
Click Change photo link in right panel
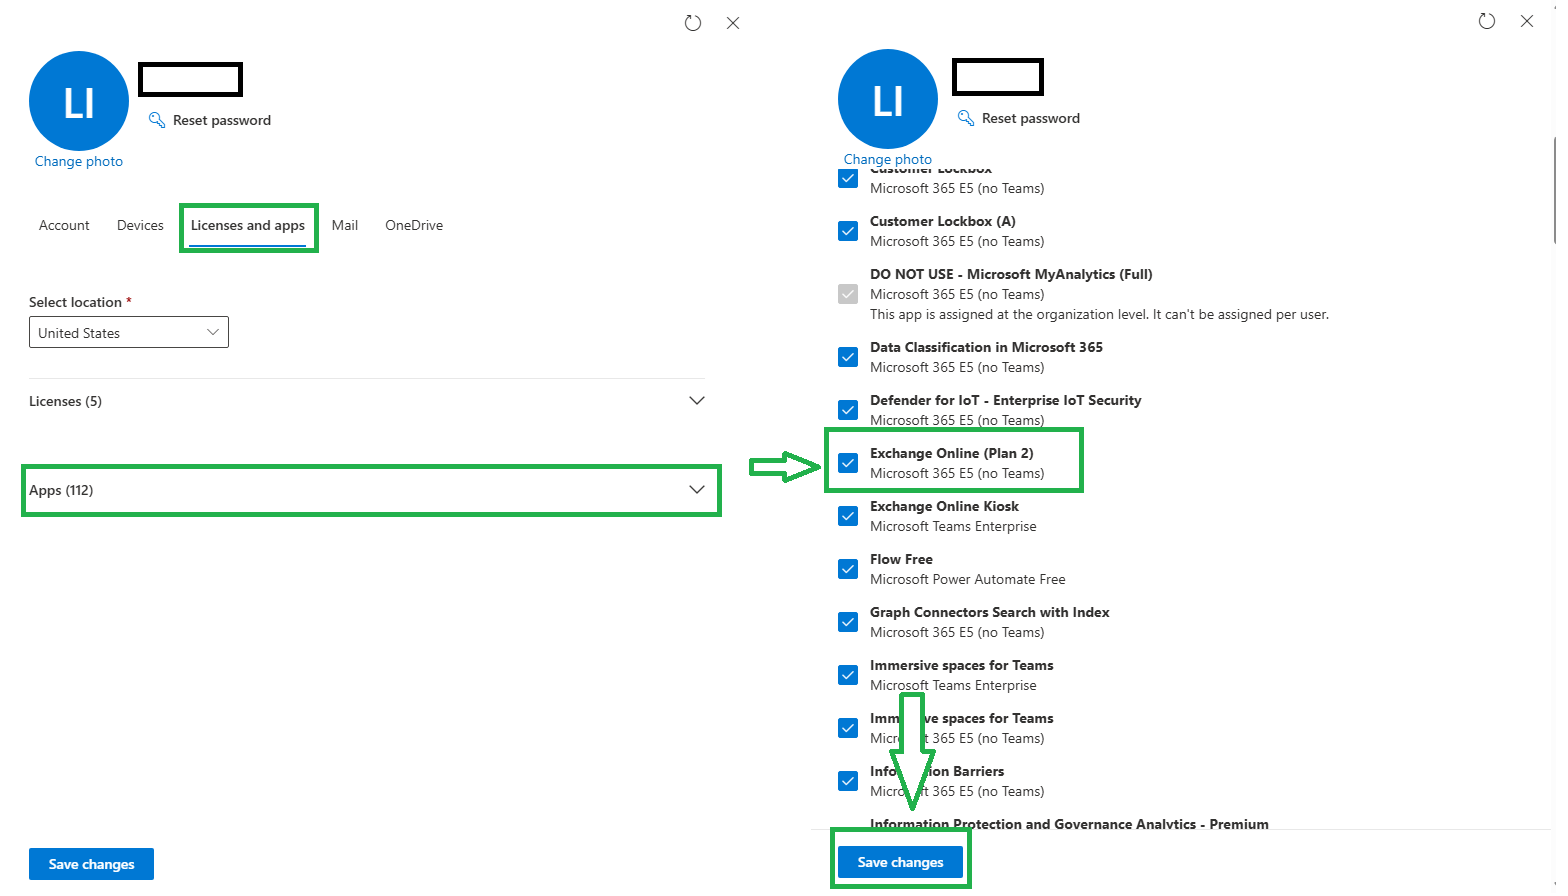(x=888, y=159)
